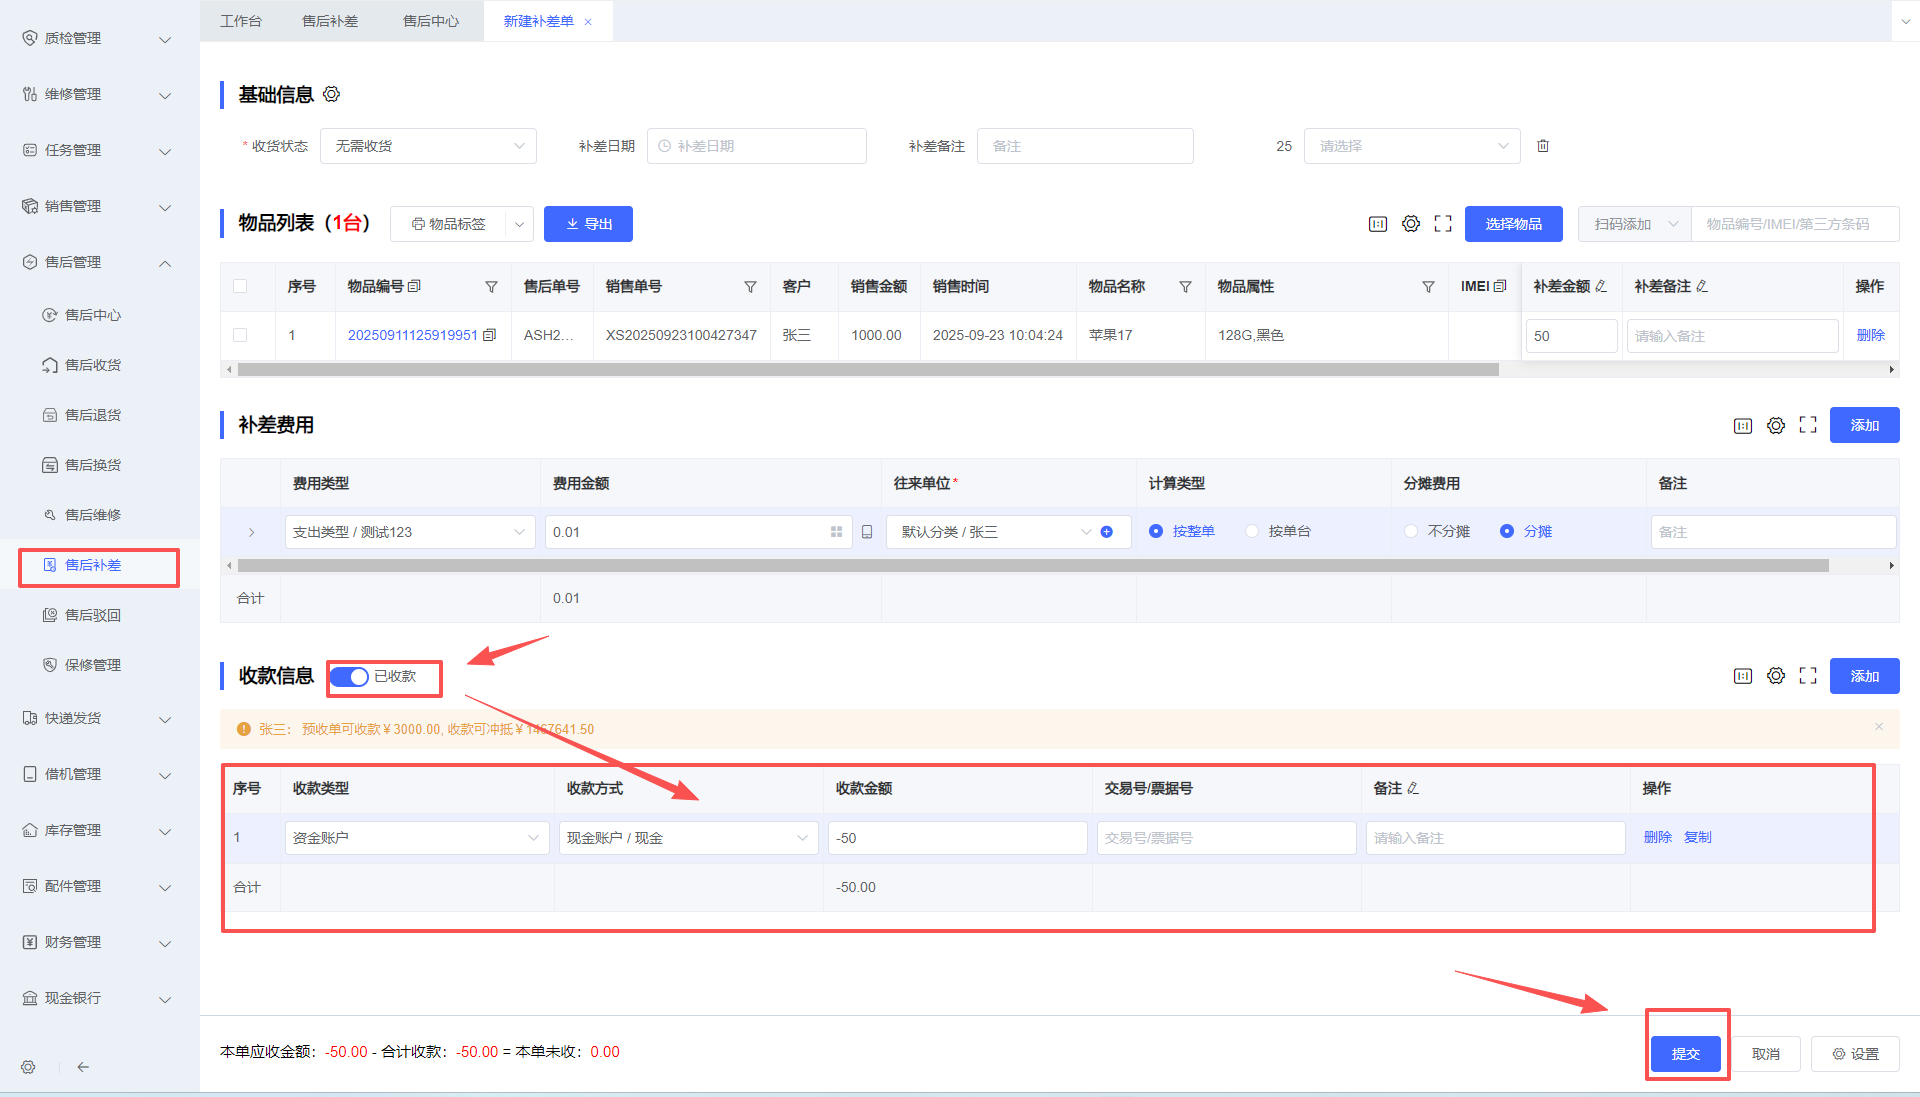This screenshot has width=1920, height=1097.
Task: Select 不分摊 radio option
Action: [1411, 532]
